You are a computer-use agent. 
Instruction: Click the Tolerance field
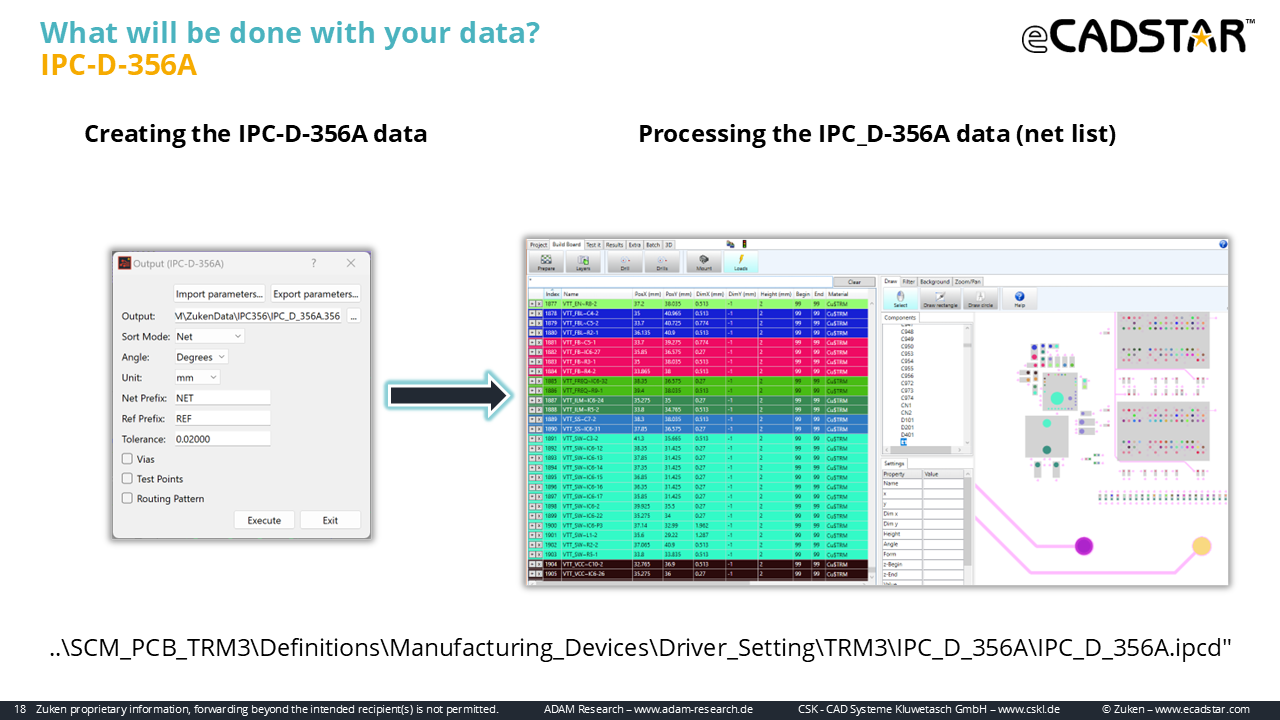[222, 439]
